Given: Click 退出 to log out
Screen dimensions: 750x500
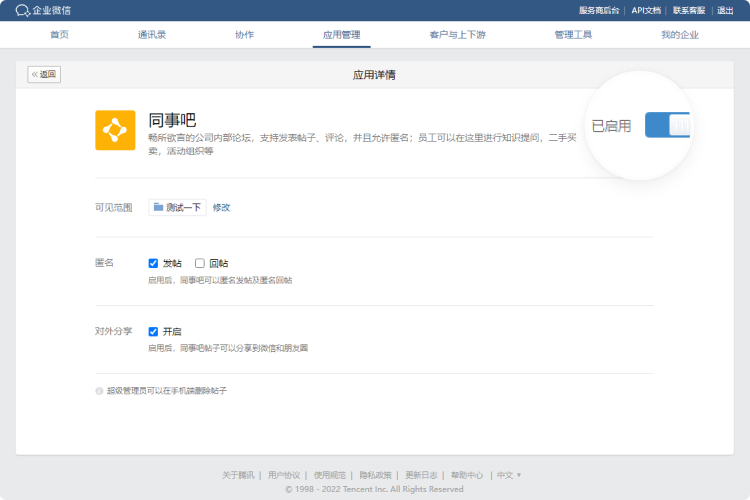Looking at the screenshot, I should (725, 10).
